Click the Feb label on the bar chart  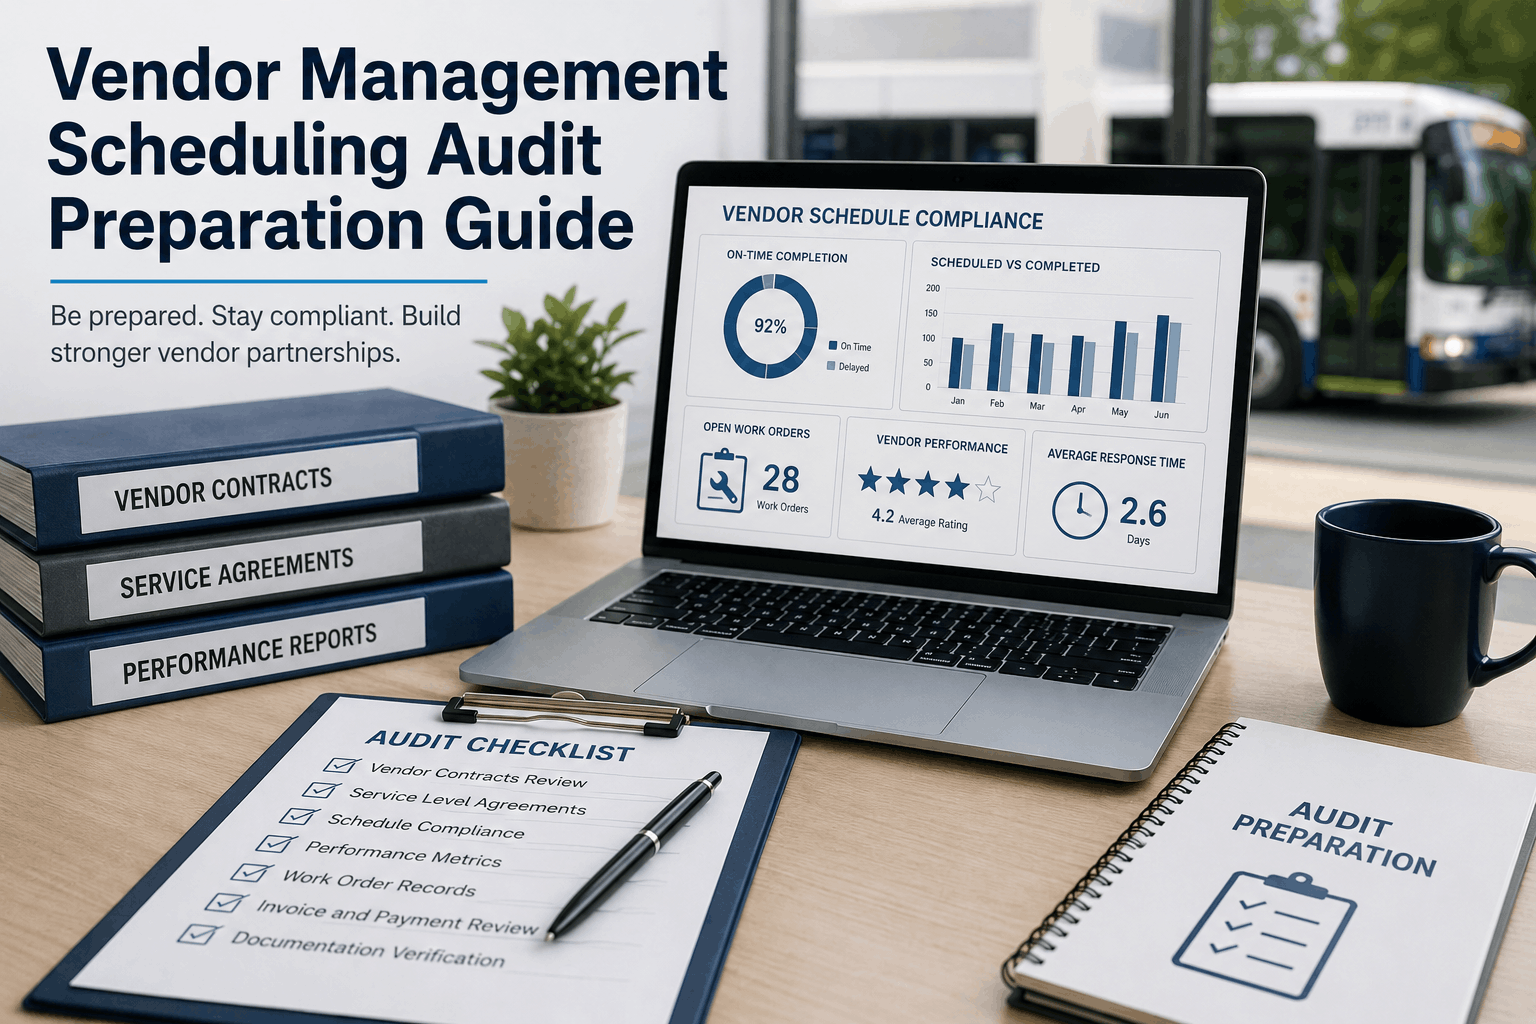point(997,403)
